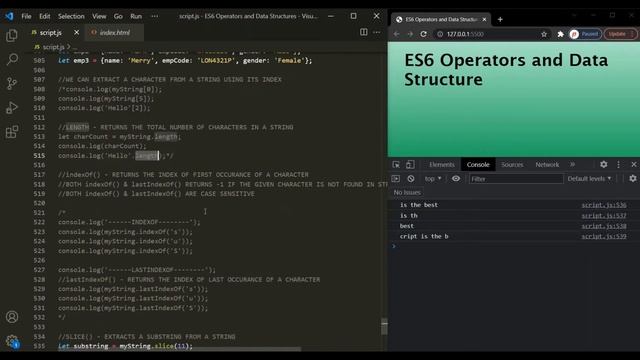
Task: Switch to the Network panel
Action: coord(547,164)
